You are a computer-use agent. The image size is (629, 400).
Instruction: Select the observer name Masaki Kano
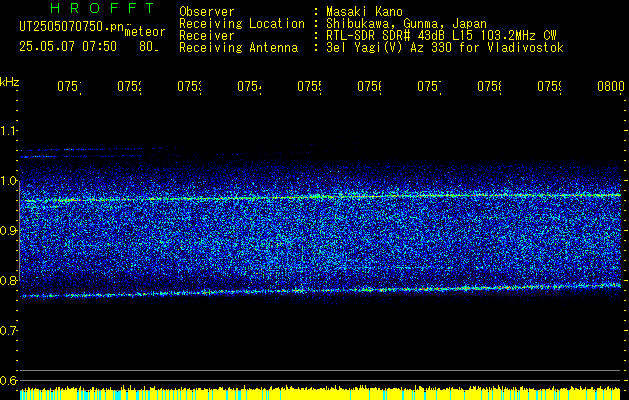coord(364,12)
